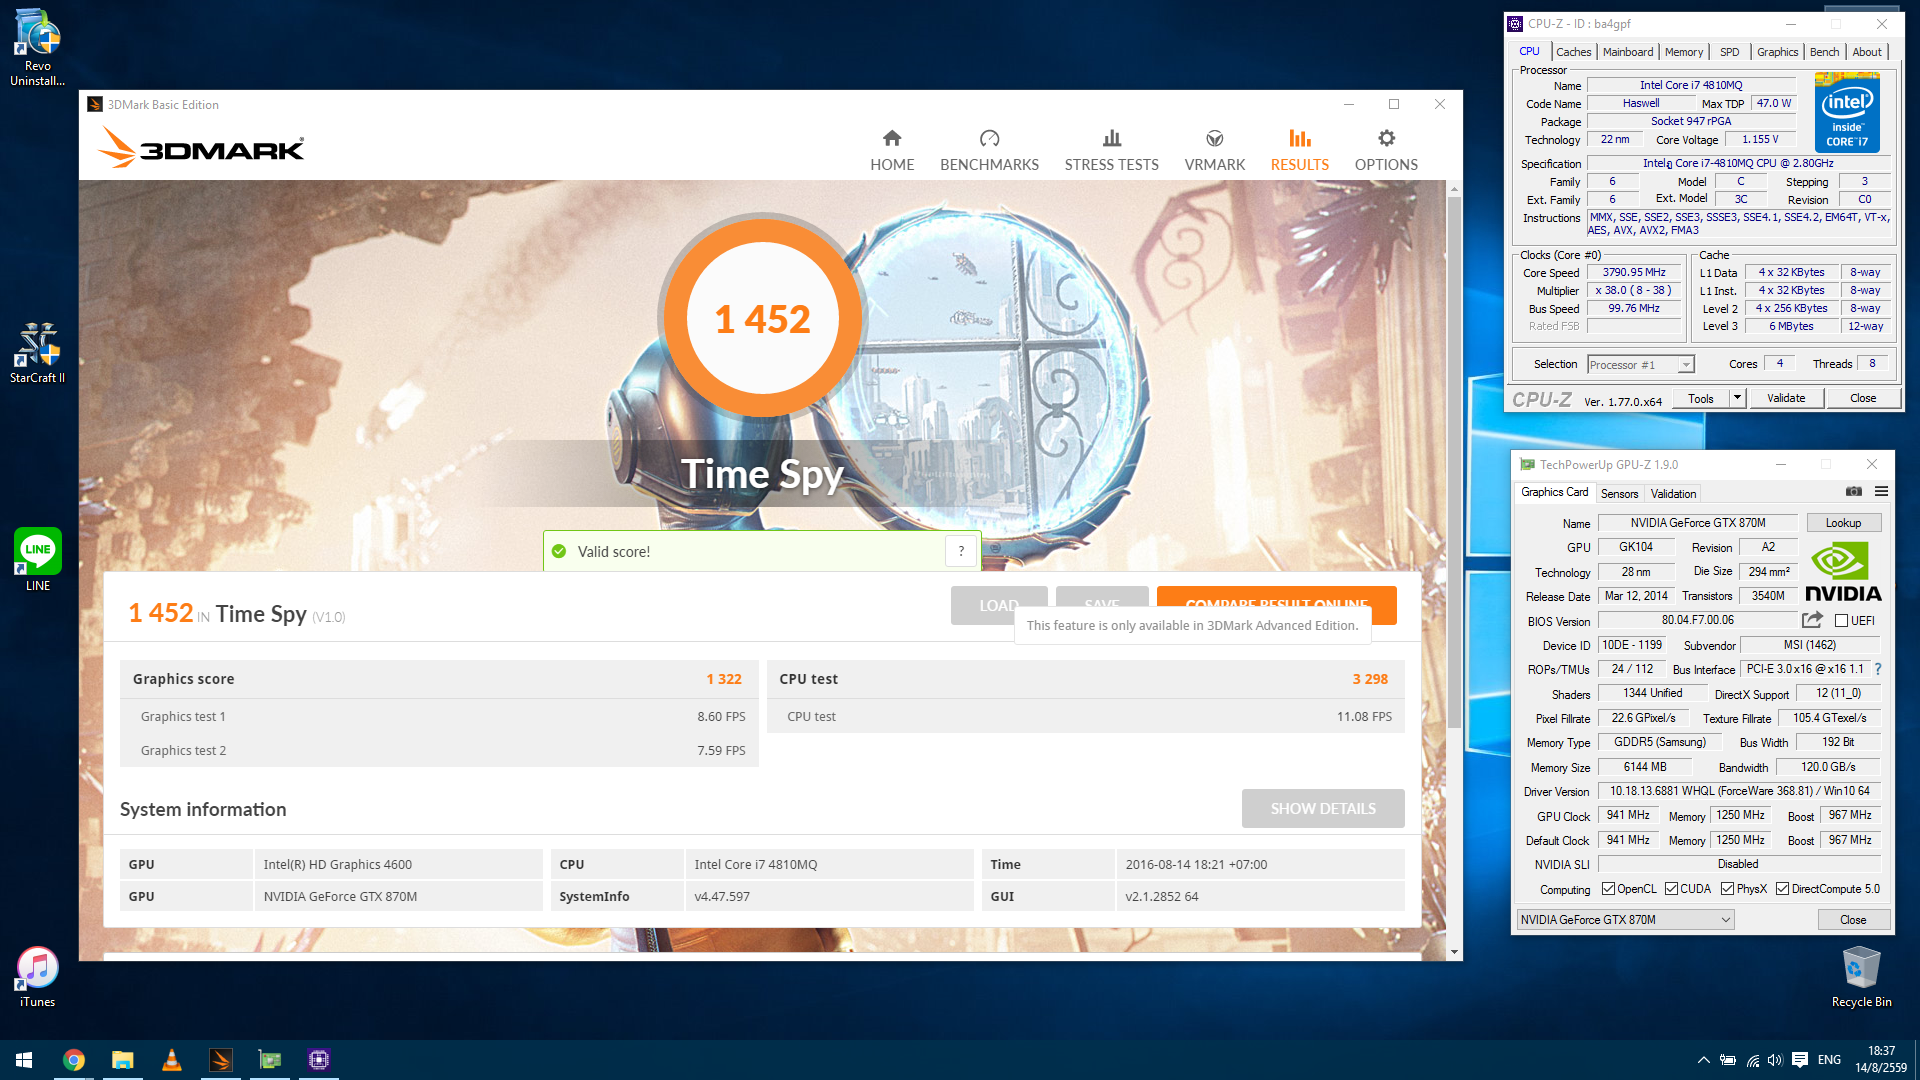Open the Home section in 3DMark
The height and width of the screenshot is (1080, 1920).
pyautogui.click(x=891, y=150)
